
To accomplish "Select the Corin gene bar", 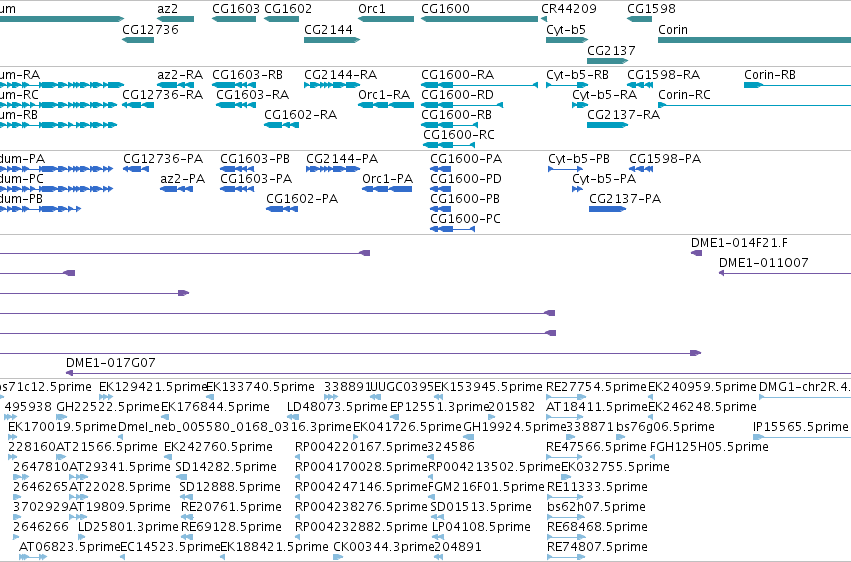I will [754, 40].
